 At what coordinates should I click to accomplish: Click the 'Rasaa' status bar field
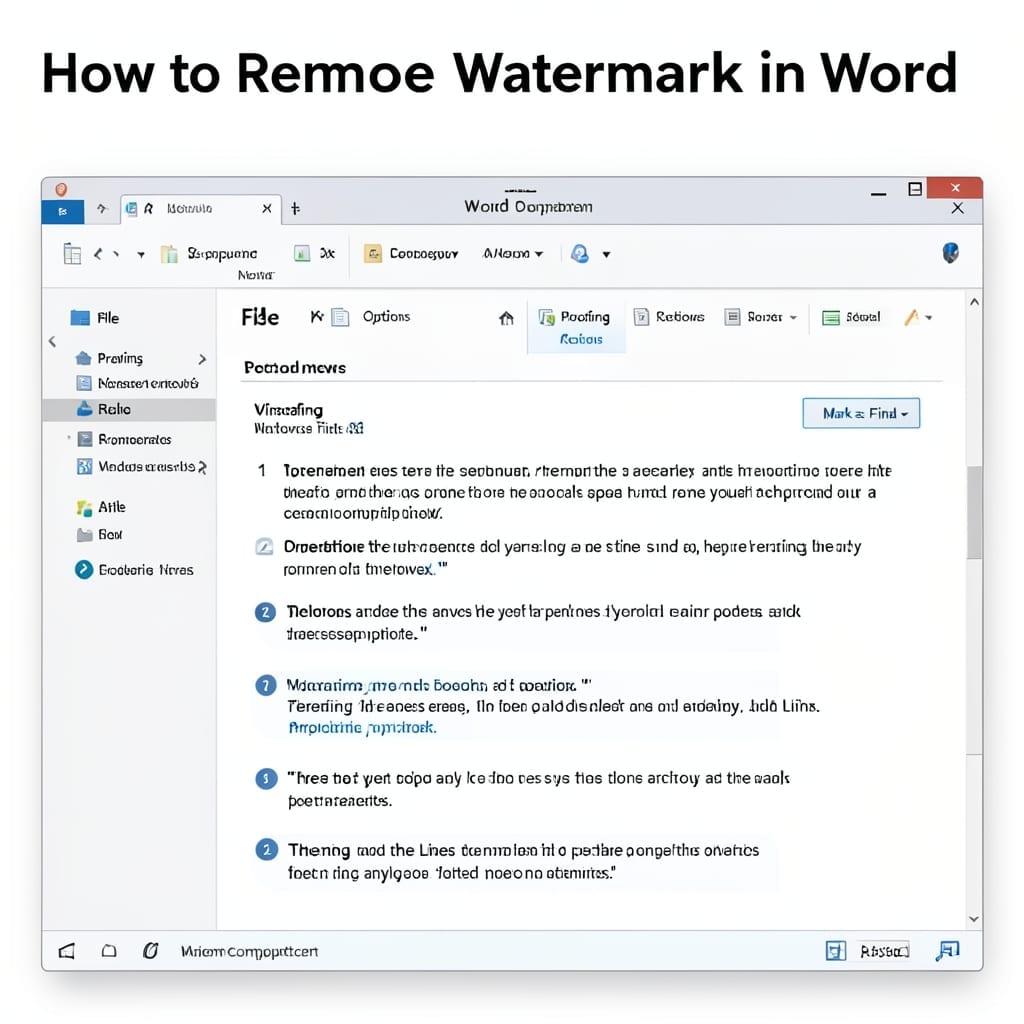884,952
